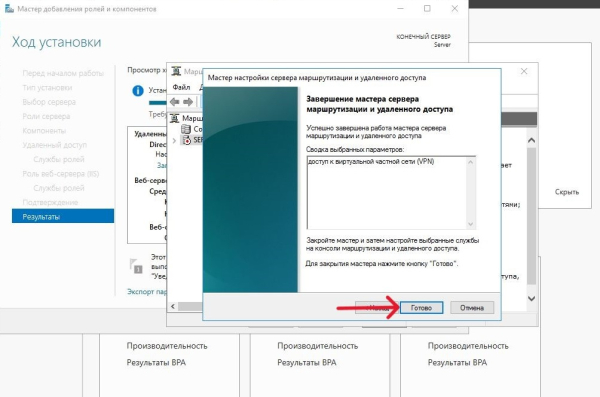Image resolution: width=600 pixels, height=397 pixels.
Task: Click the Роль веб-сервера (IIS) step
Action: click(x=60, y=173)
